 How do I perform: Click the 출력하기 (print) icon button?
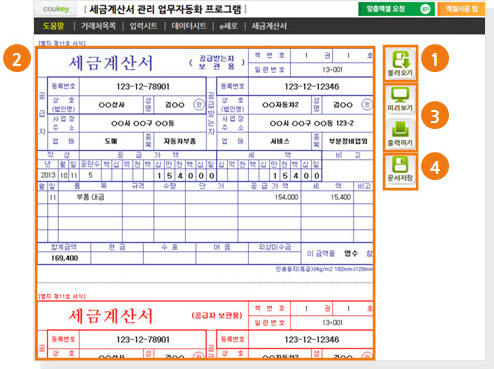coord(400,134)
